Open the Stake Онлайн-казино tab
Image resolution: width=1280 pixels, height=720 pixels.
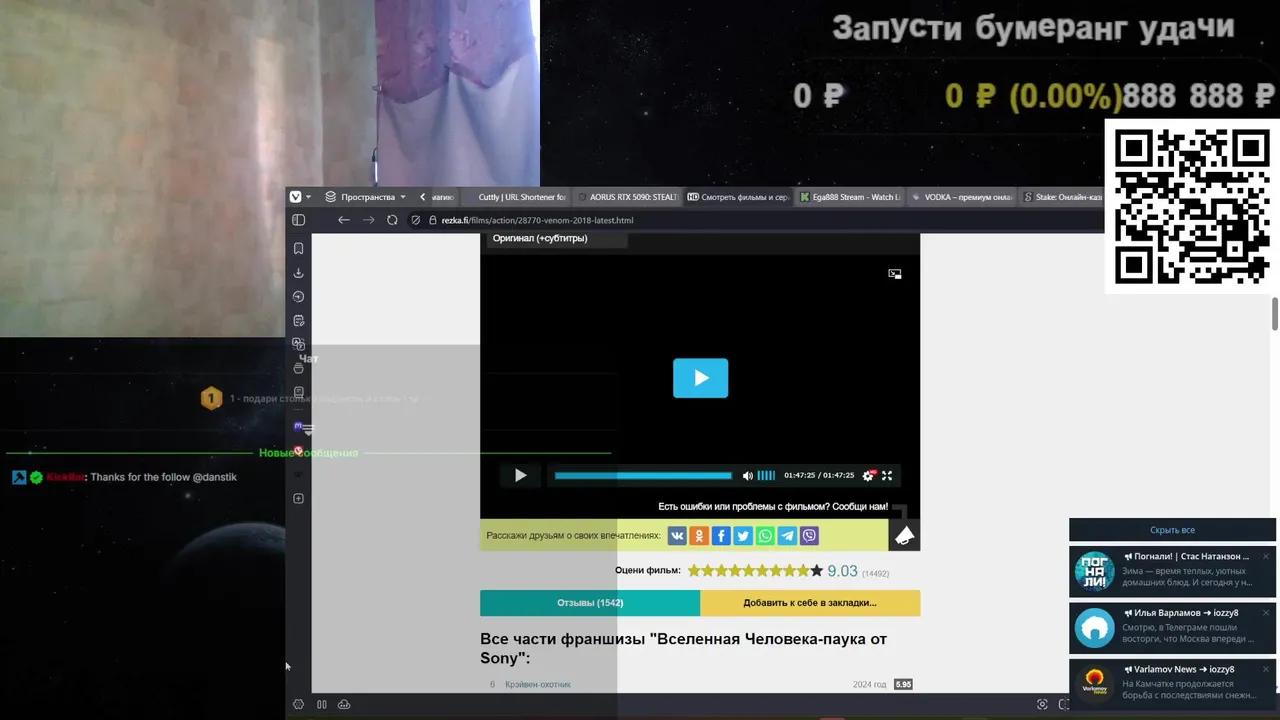click(x=1062, y=197)
